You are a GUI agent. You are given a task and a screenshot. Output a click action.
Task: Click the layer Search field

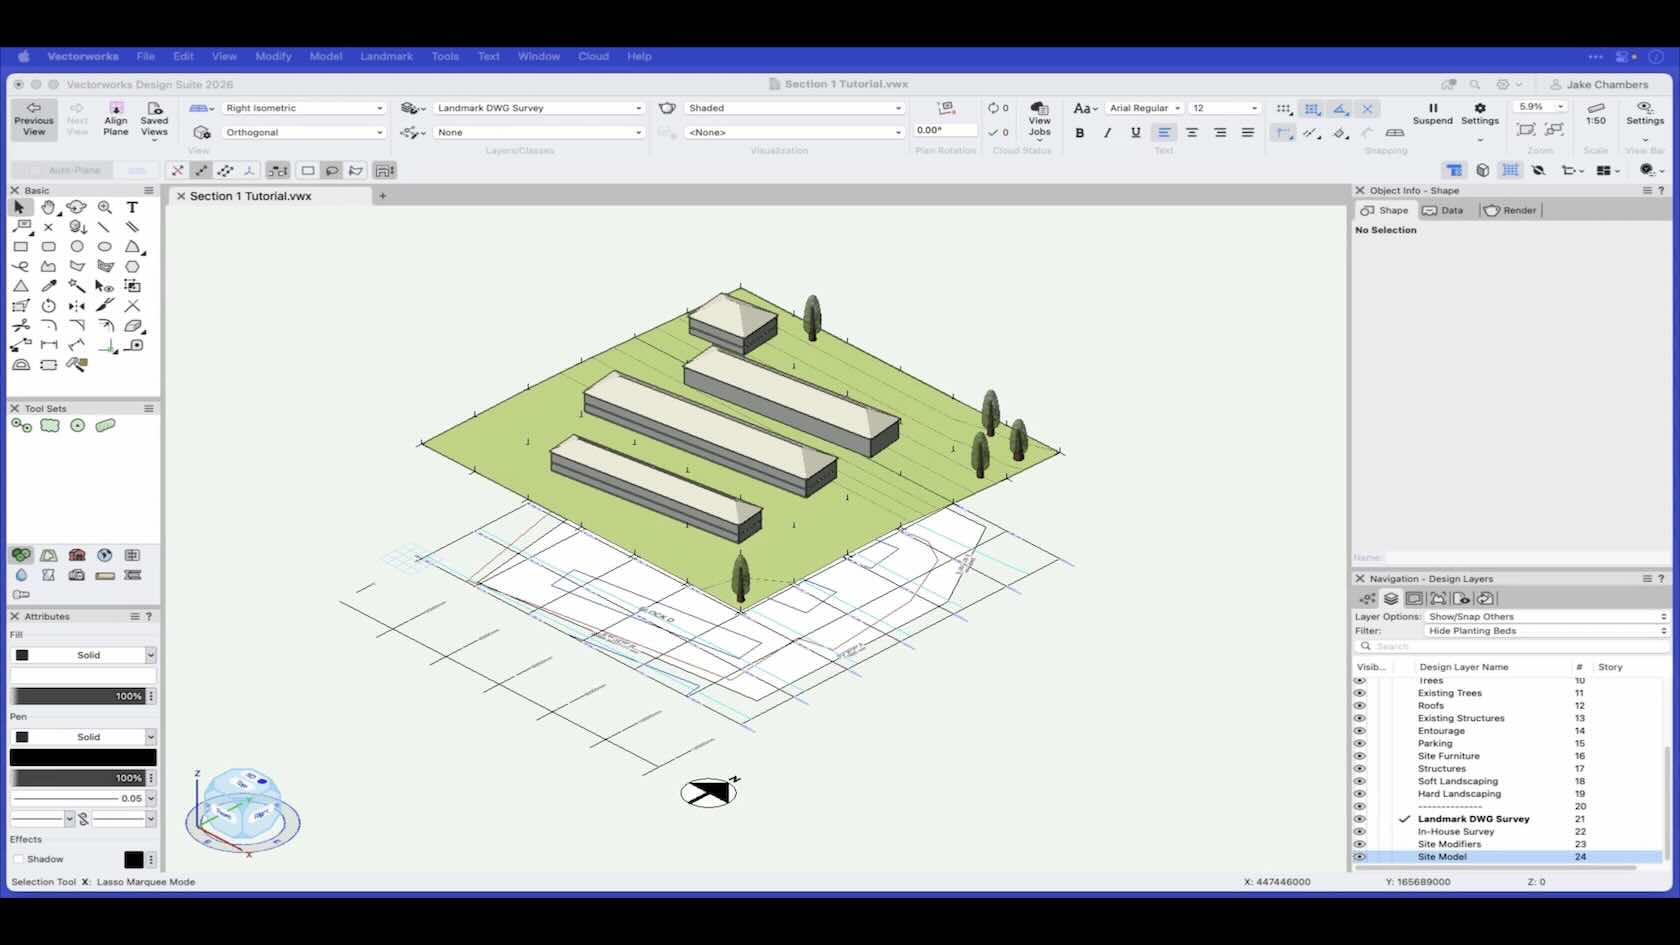tap(1510, 646)
